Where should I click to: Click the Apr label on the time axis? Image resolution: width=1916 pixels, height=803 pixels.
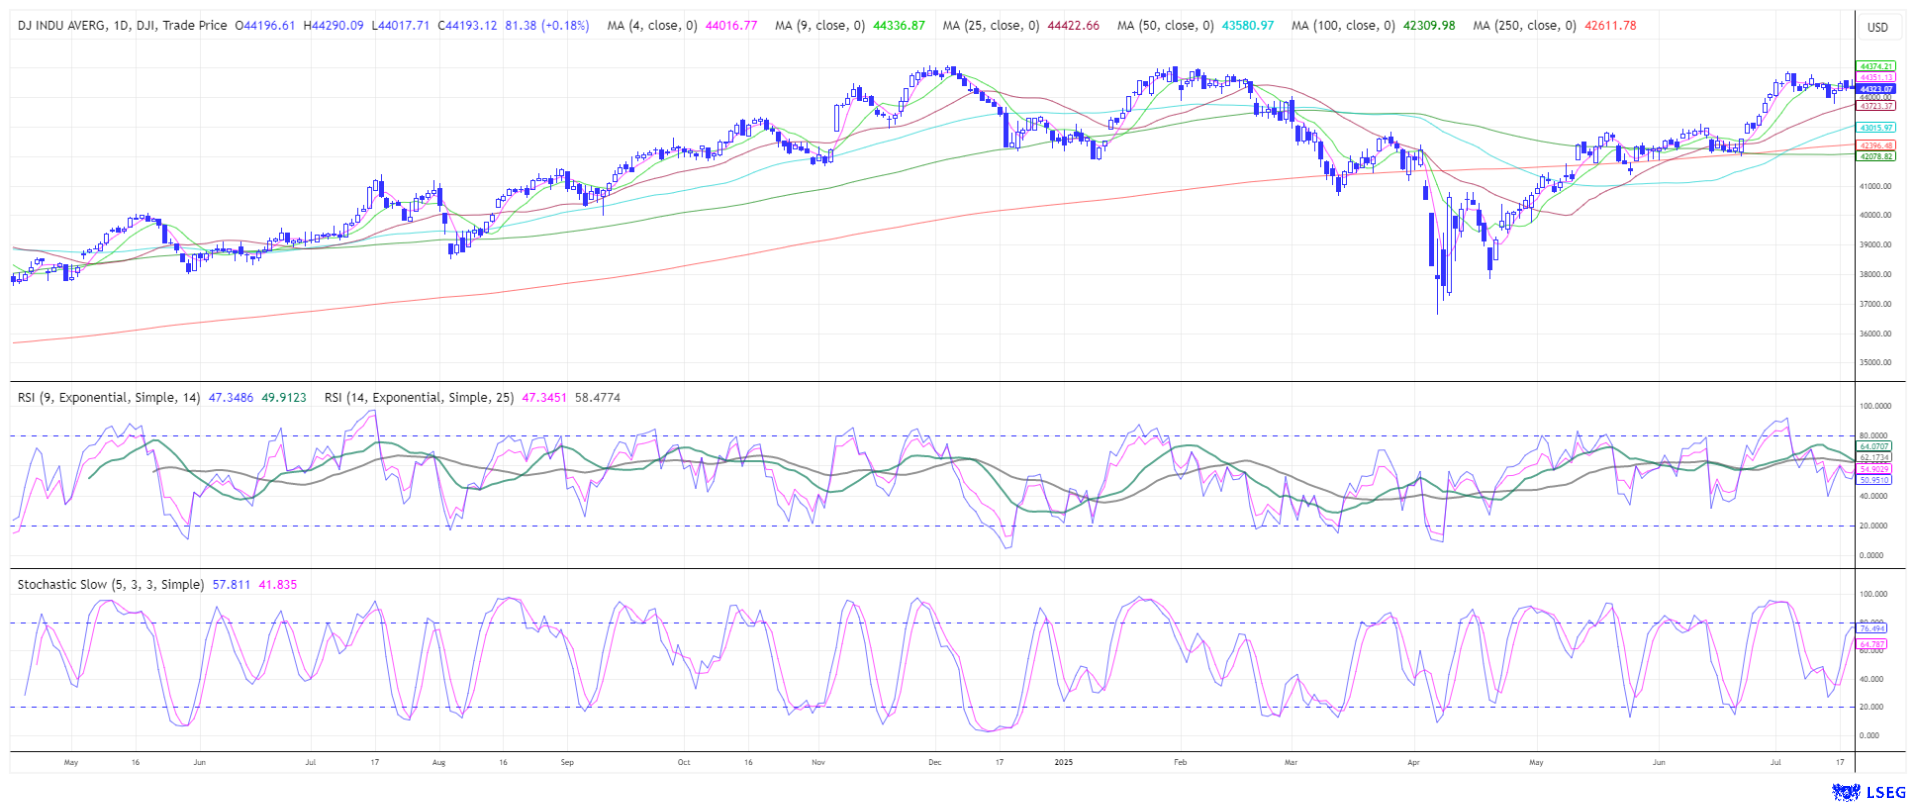tap(1413, 763)
